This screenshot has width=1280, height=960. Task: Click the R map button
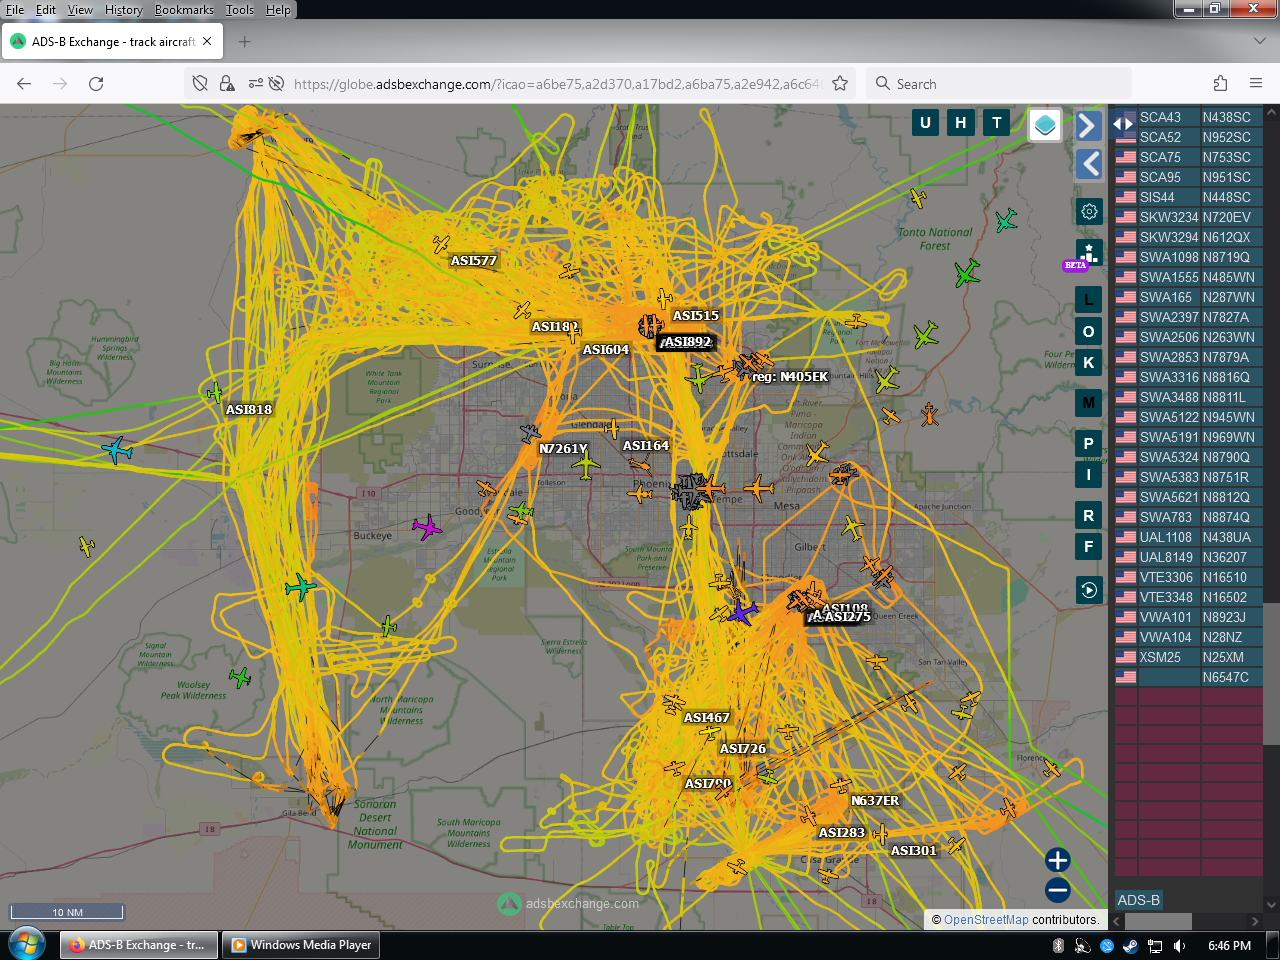1089,515
